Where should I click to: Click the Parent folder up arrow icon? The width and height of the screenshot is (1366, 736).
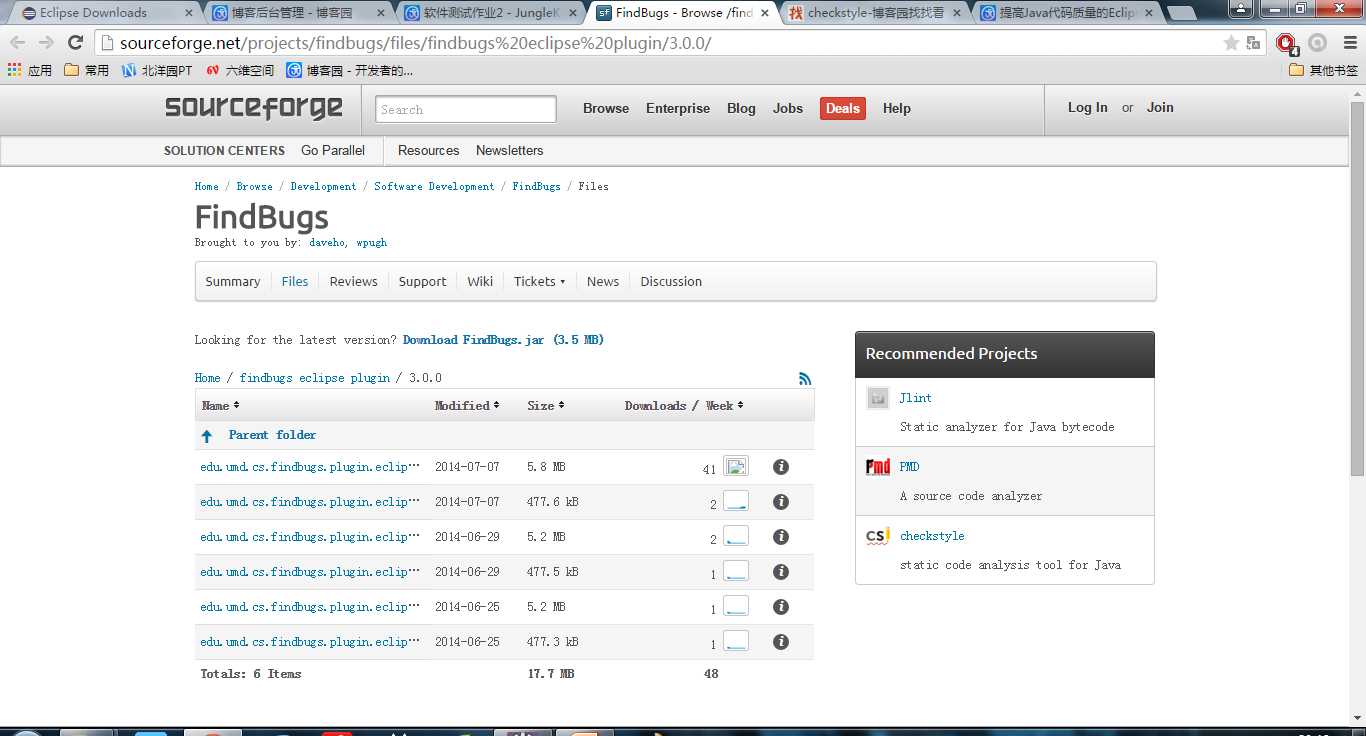point(207,436)
